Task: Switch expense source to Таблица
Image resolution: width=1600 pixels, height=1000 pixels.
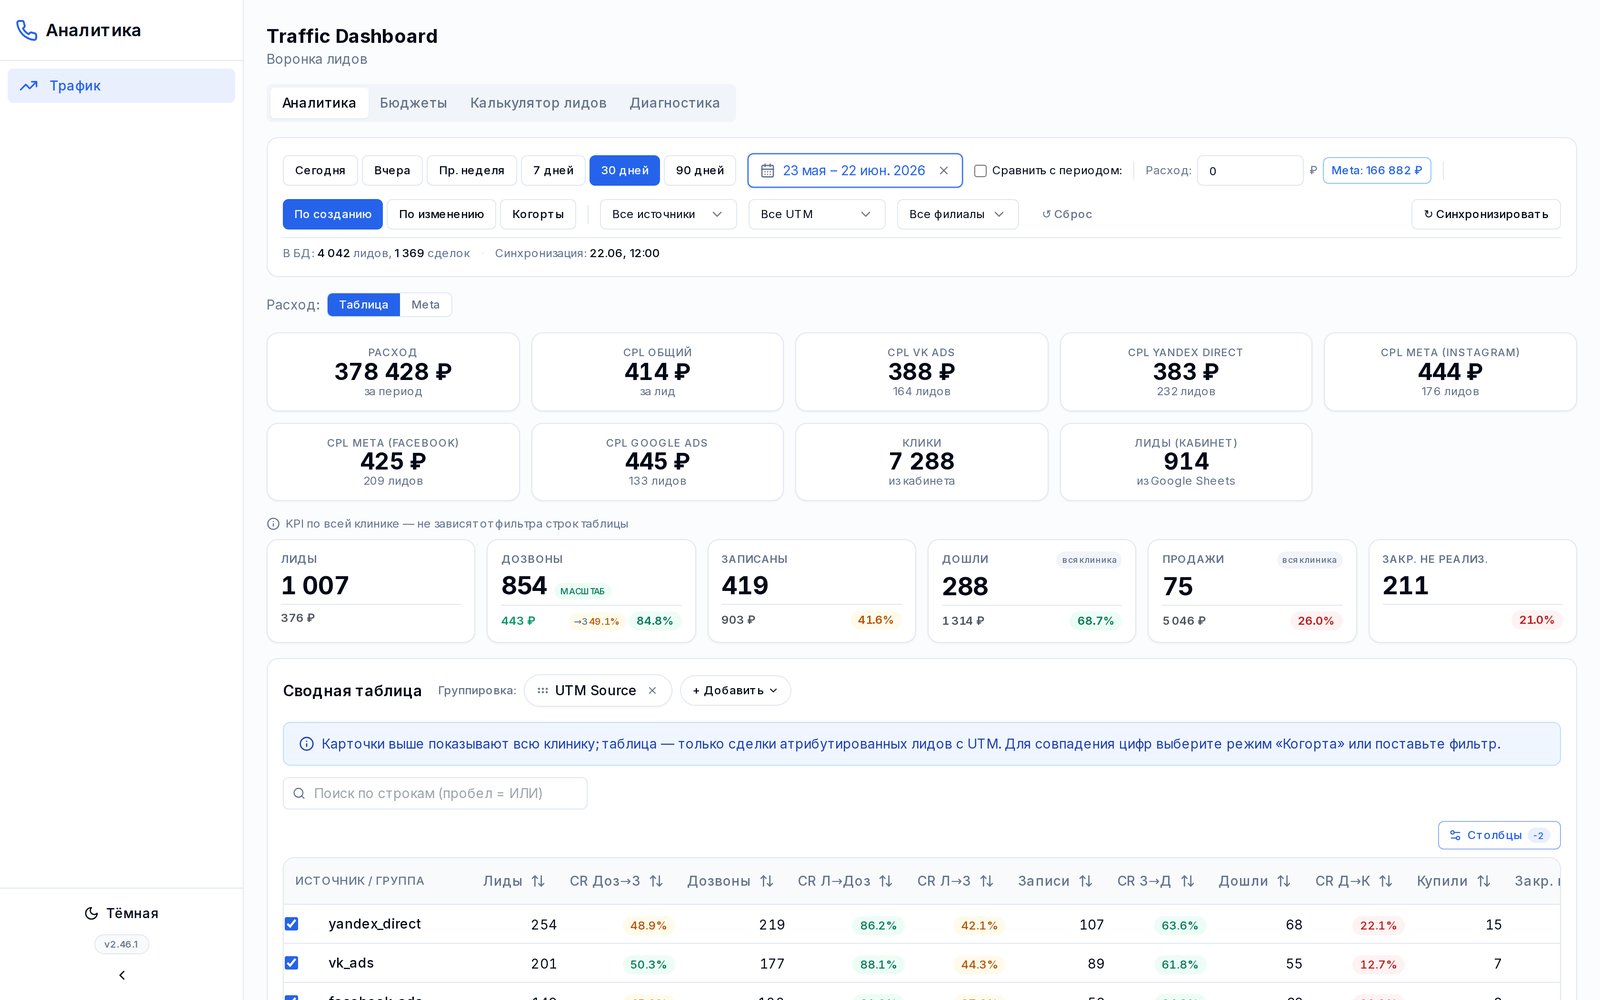Action: click(363, 305)
